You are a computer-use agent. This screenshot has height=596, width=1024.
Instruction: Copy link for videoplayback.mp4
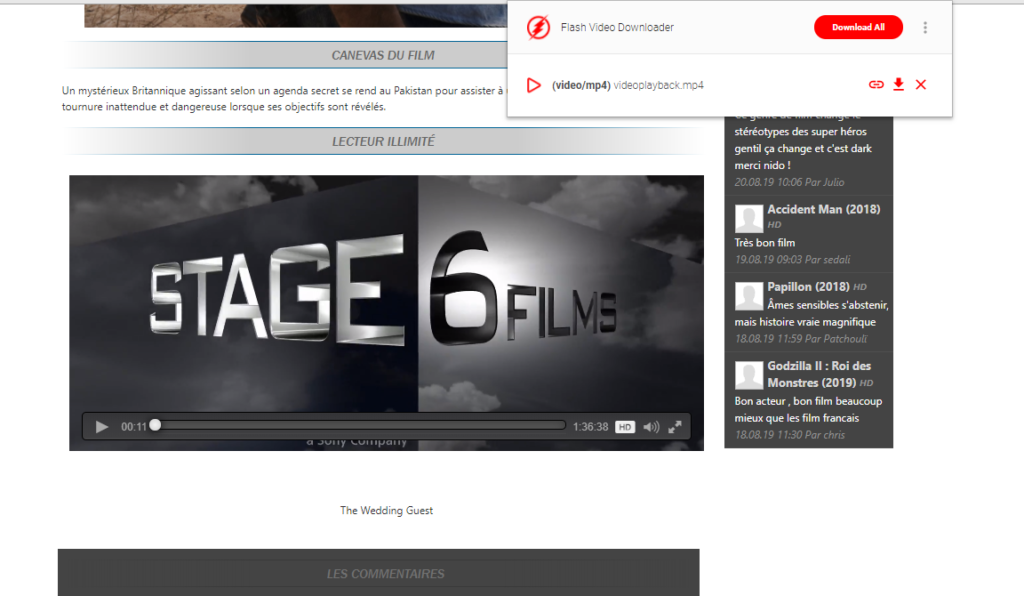876,85
